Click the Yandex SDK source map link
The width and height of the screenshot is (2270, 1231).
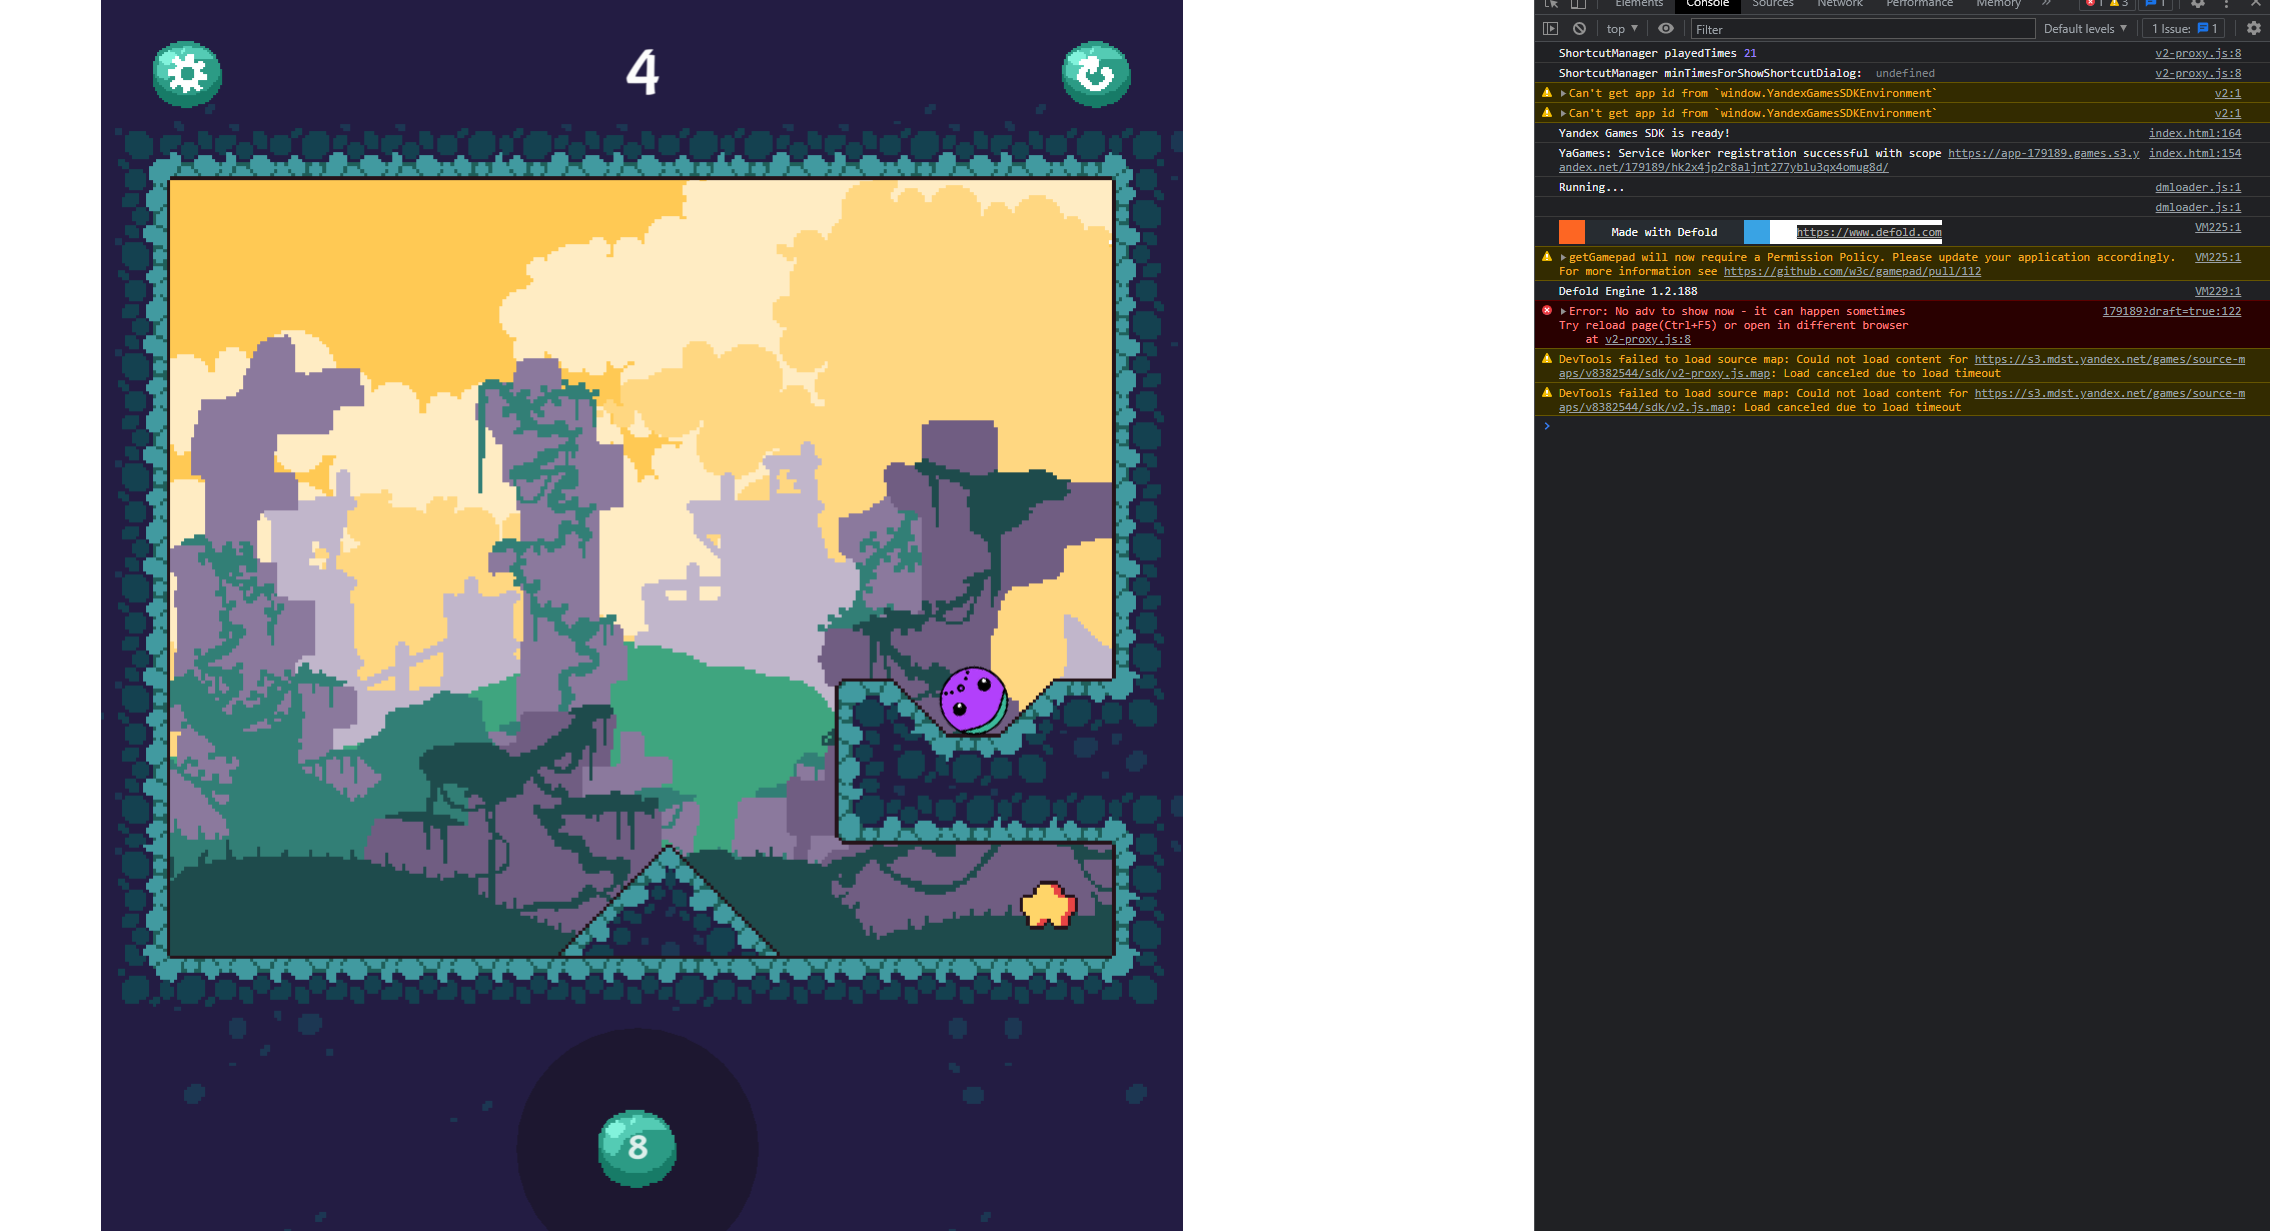[2106, 359]
